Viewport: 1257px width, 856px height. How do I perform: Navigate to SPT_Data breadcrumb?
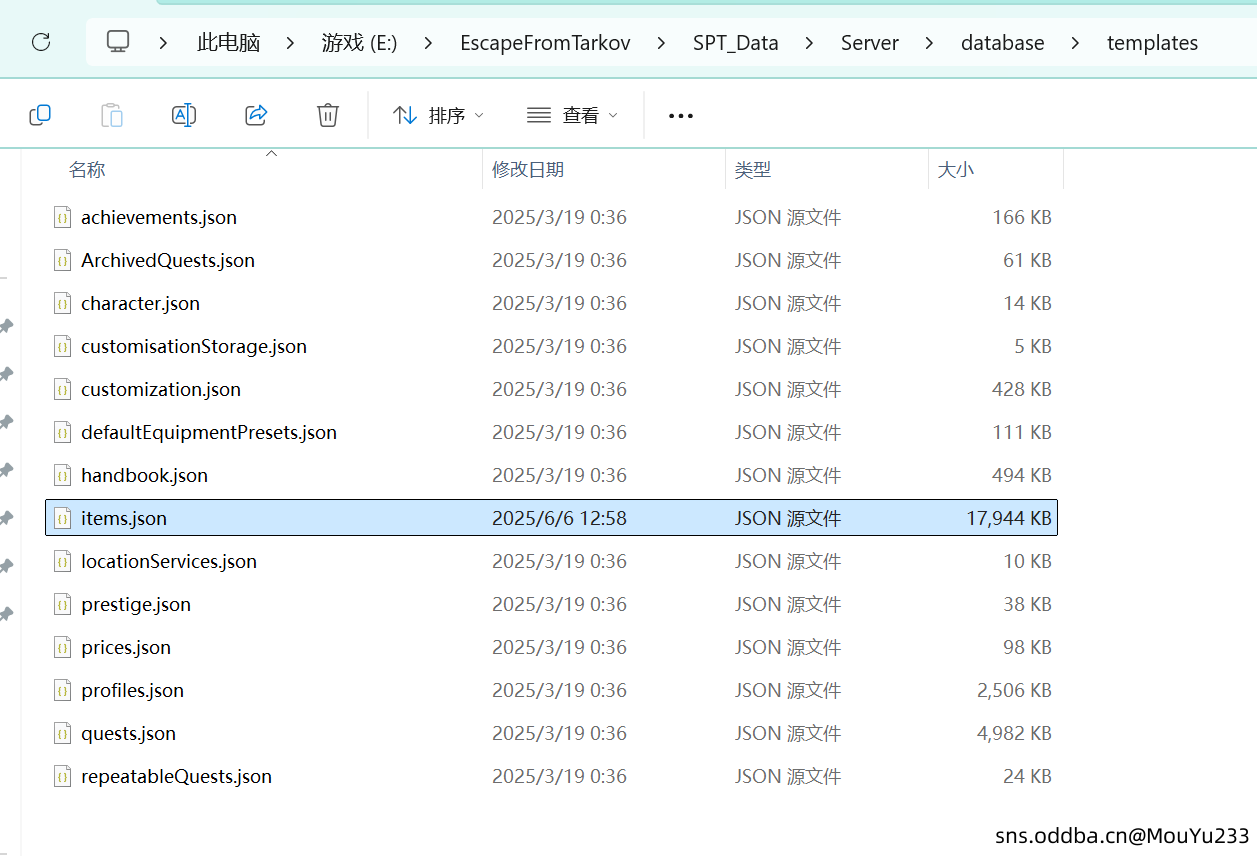pos(735,43)
